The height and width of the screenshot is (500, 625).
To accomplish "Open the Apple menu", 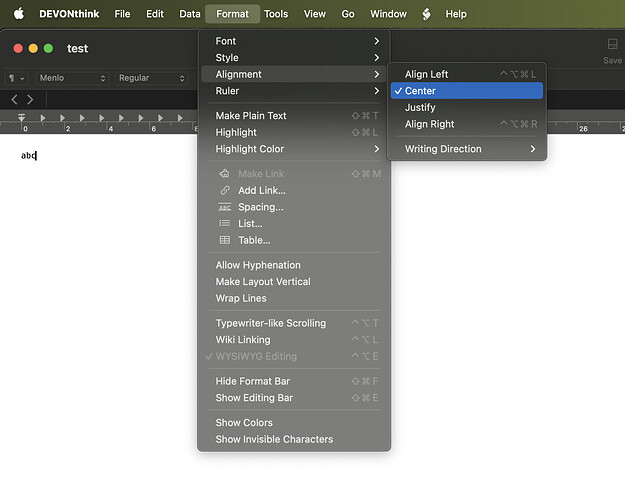I will point(19,14).
